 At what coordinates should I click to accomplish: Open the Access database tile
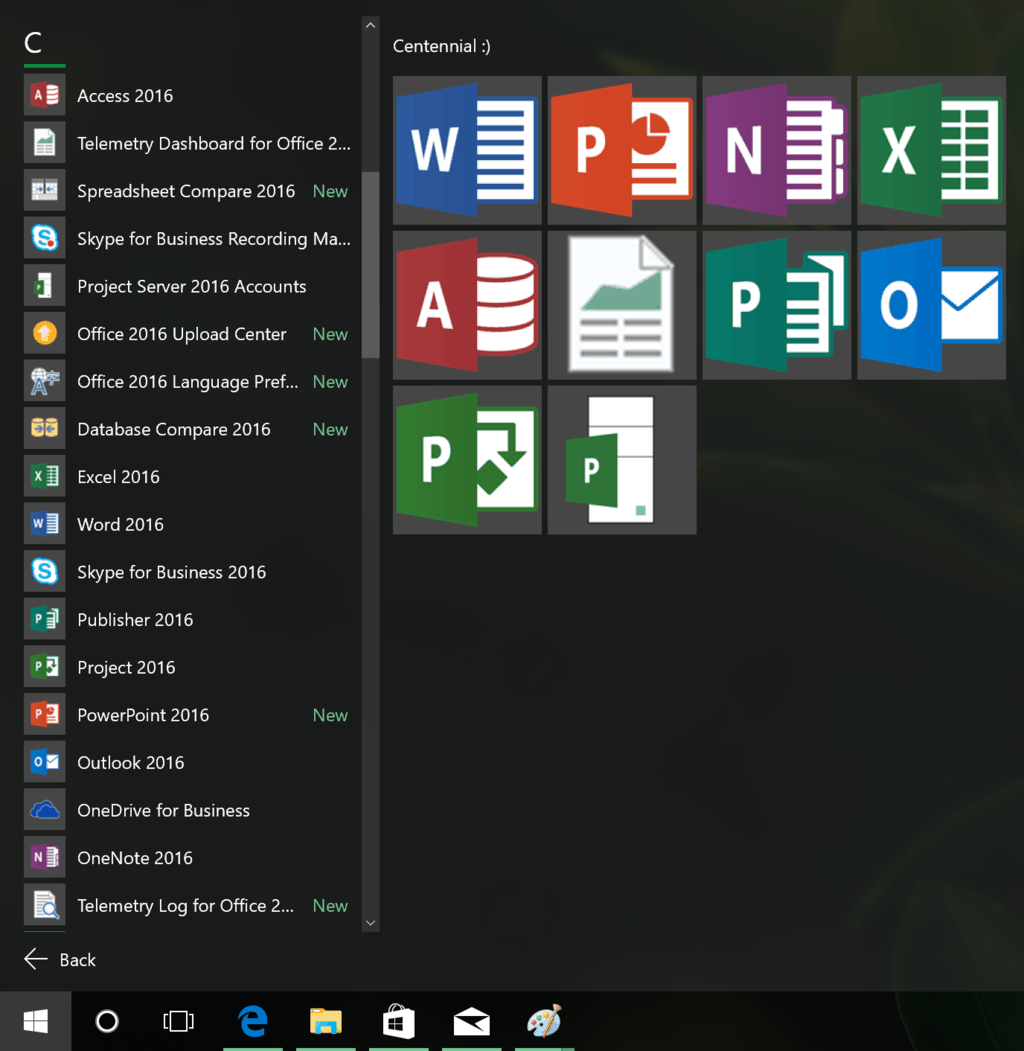467,305
